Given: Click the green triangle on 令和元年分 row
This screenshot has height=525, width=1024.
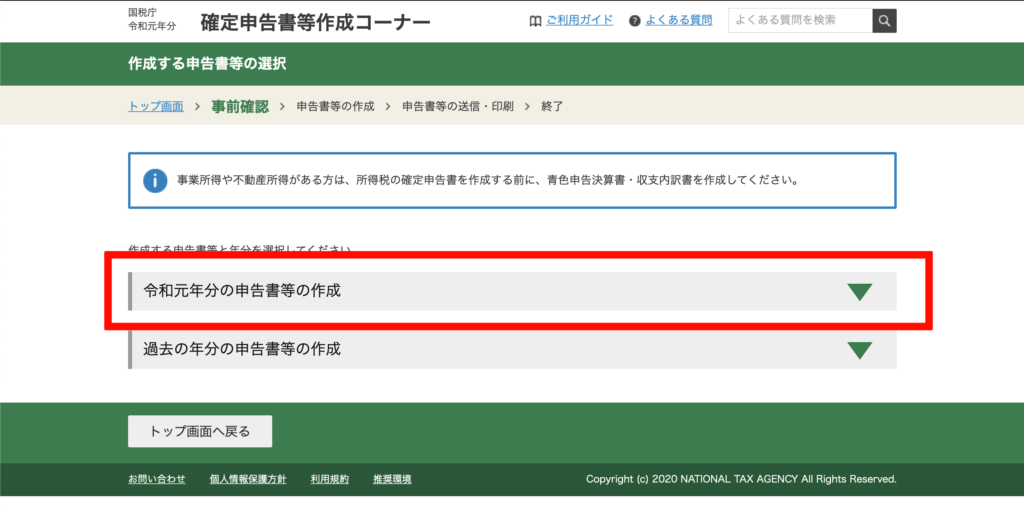Looking at the screenshot, I should pyautogui.click(x=859, y=292).
